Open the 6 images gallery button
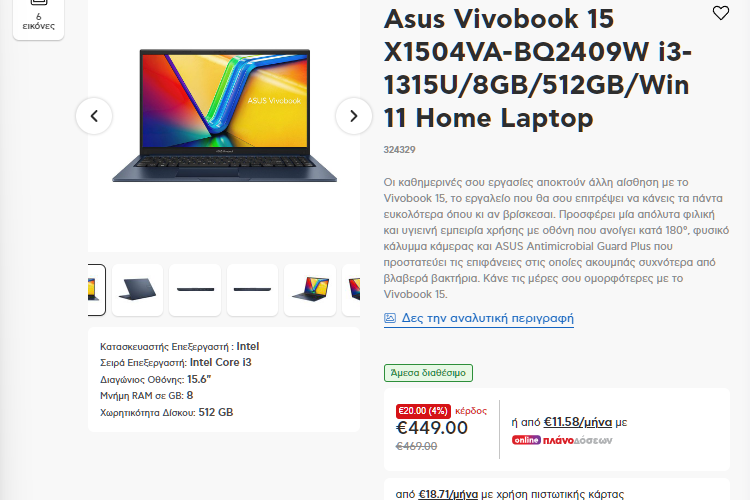Viewport: 750px width, 500px height. coord(38,18)
